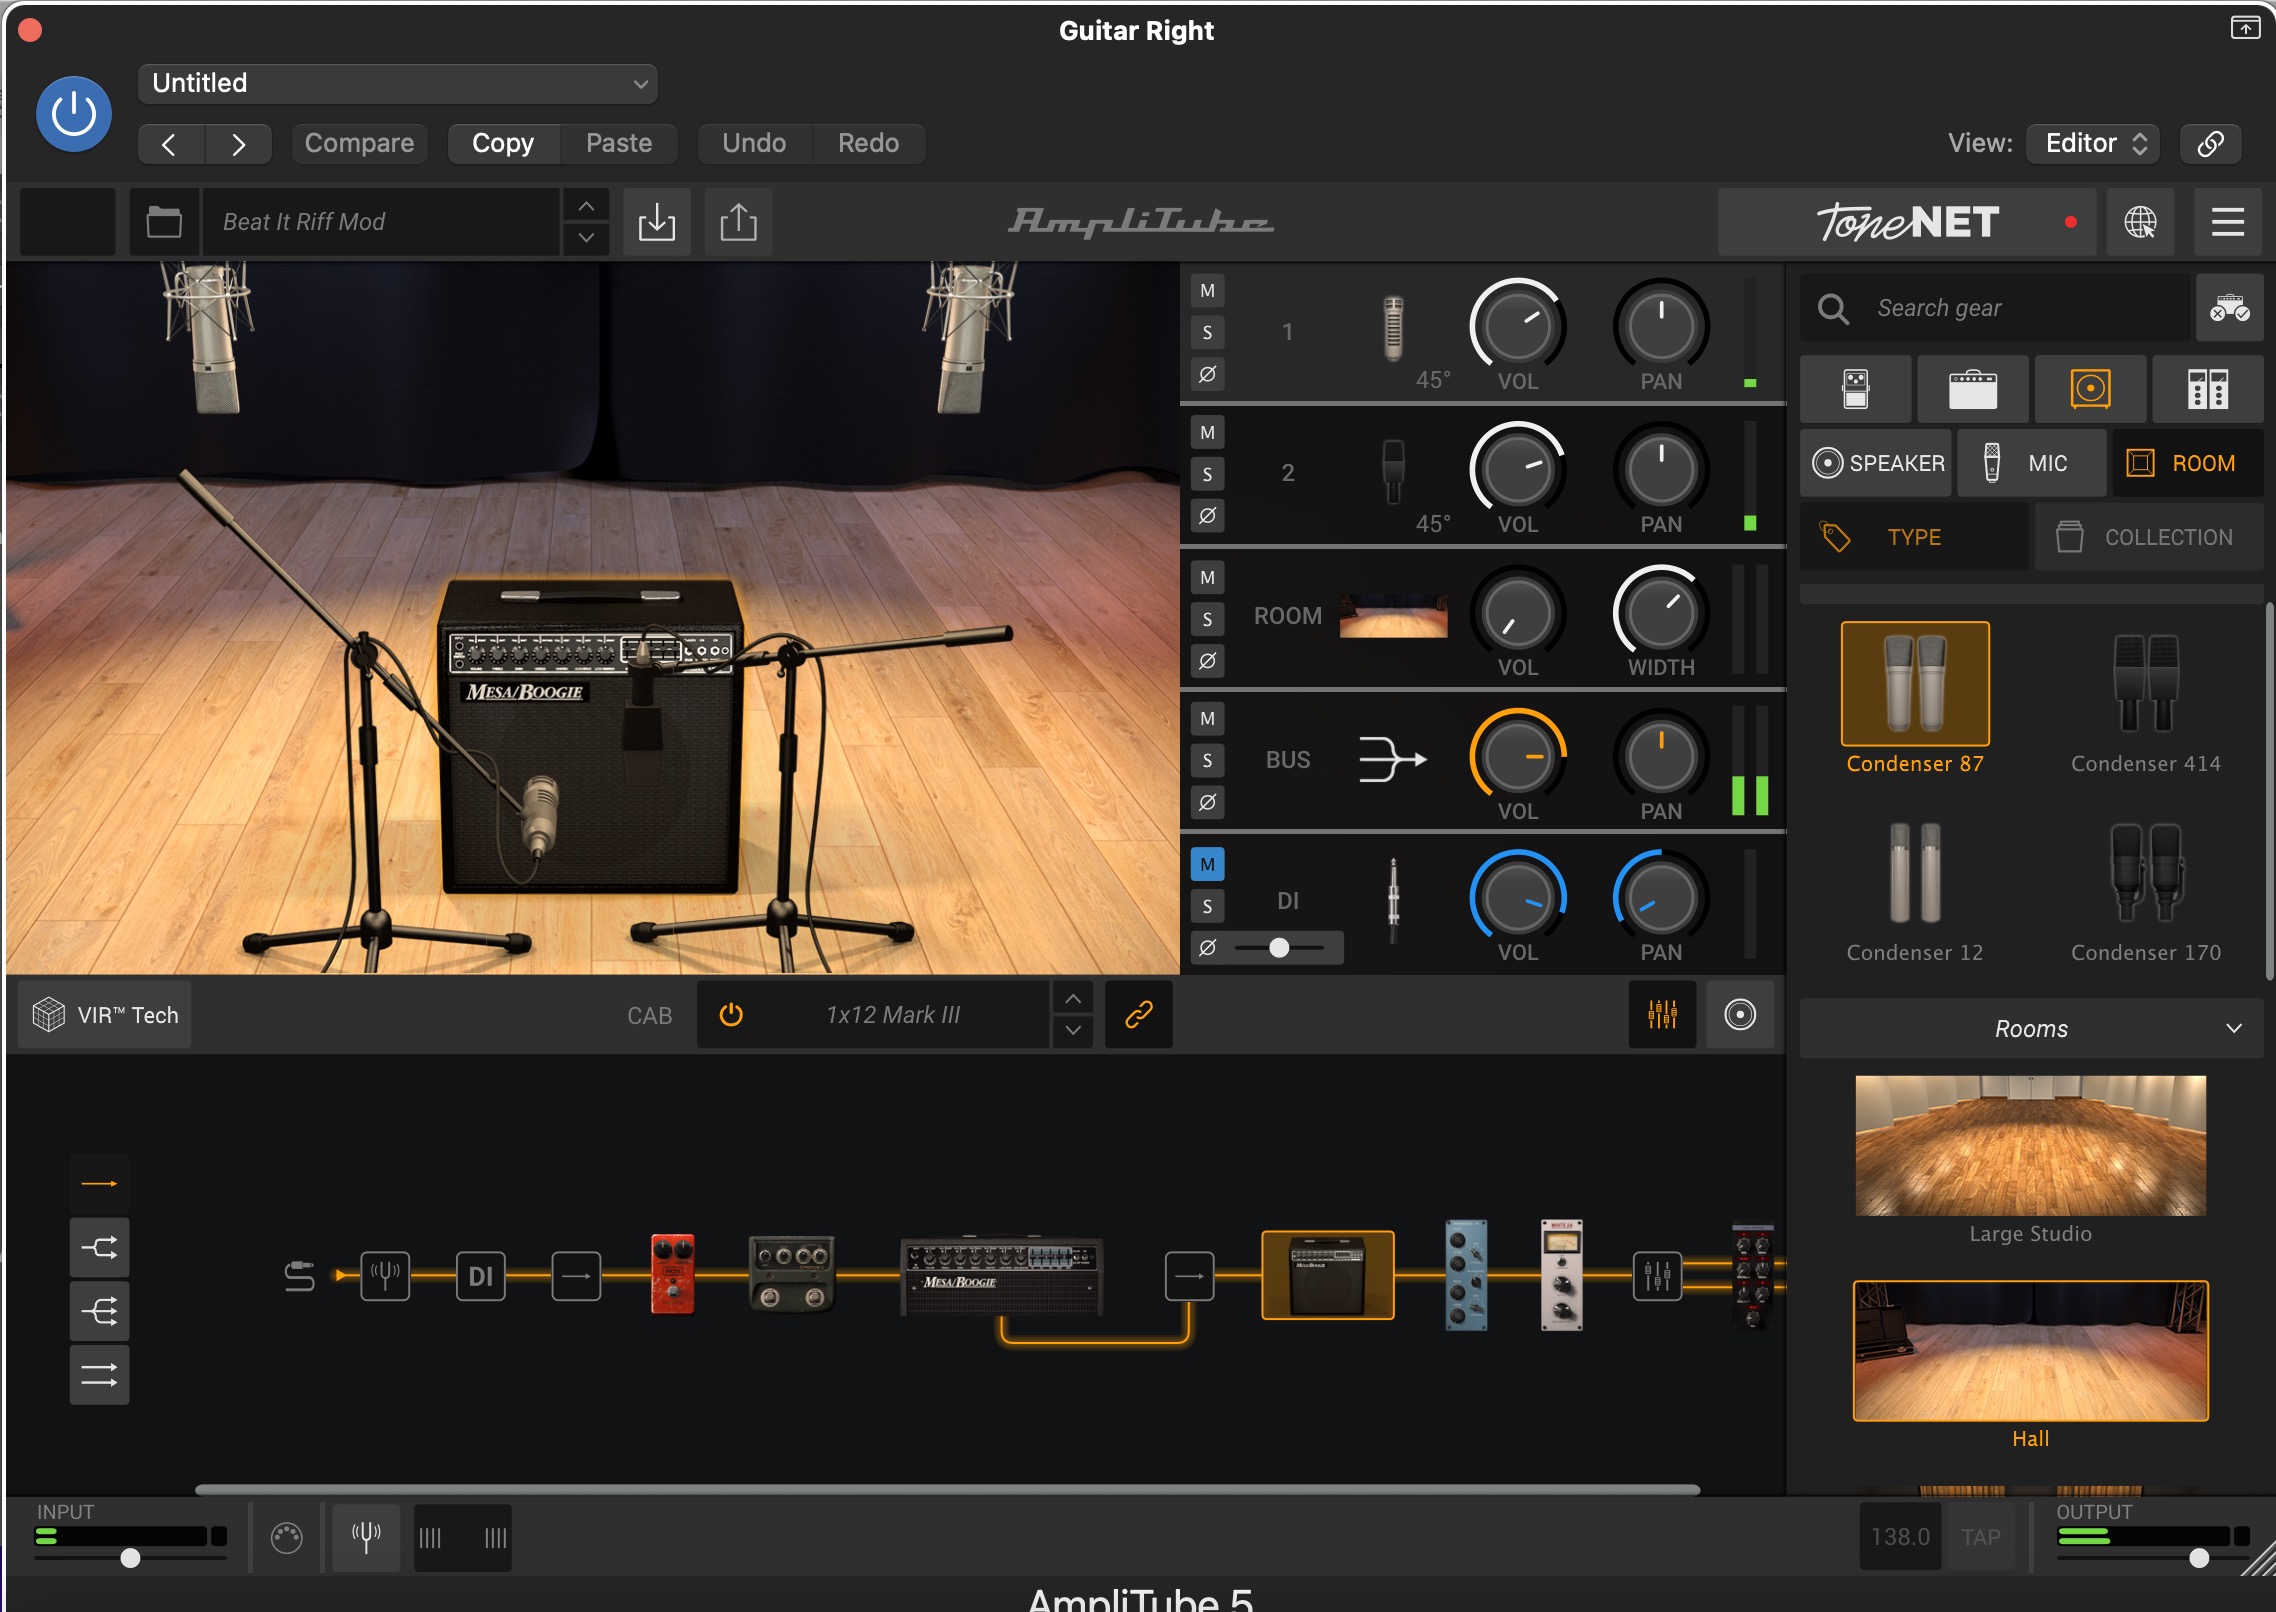This screenshot has width=2276, height=1612.
Task: Step to the previous preset with up arrow
Action: click(x=586, y=206)
